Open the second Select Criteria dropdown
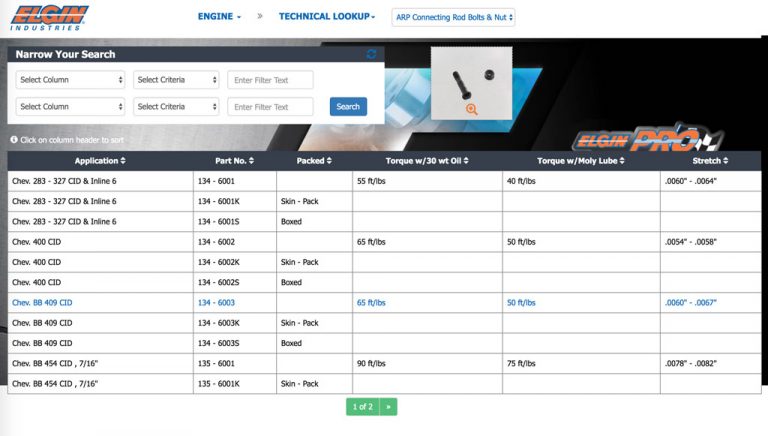Image resolution: width=768 pixels, height=436 pixels. click(176, 107)
